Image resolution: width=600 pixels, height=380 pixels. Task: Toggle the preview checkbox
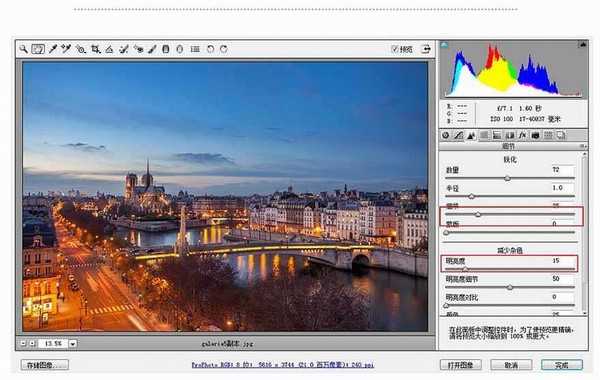(x=395, y=49)
